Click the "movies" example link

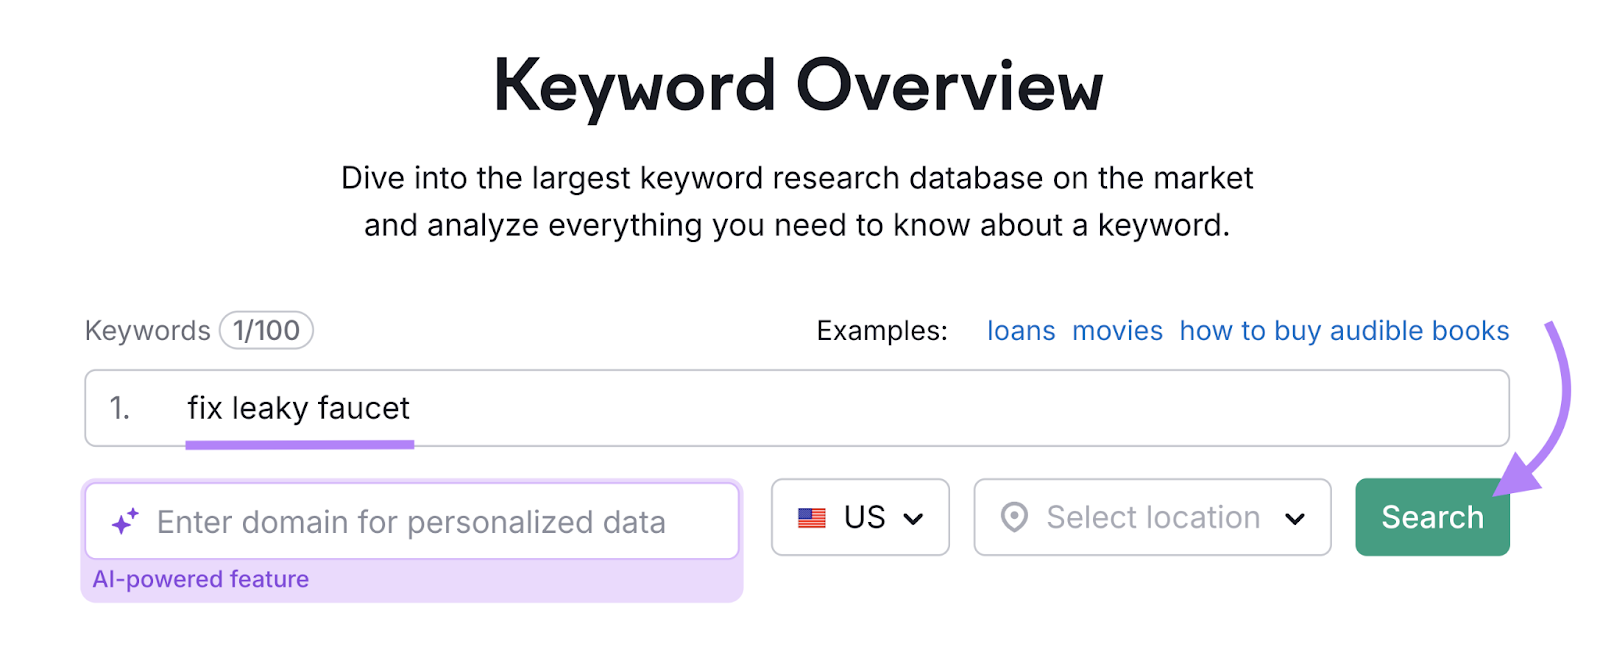coord(1117,330)
